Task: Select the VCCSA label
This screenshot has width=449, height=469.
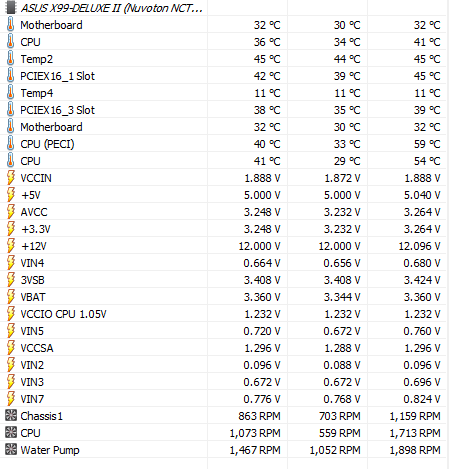Action: pyautogui.click(x=37, y=348)
